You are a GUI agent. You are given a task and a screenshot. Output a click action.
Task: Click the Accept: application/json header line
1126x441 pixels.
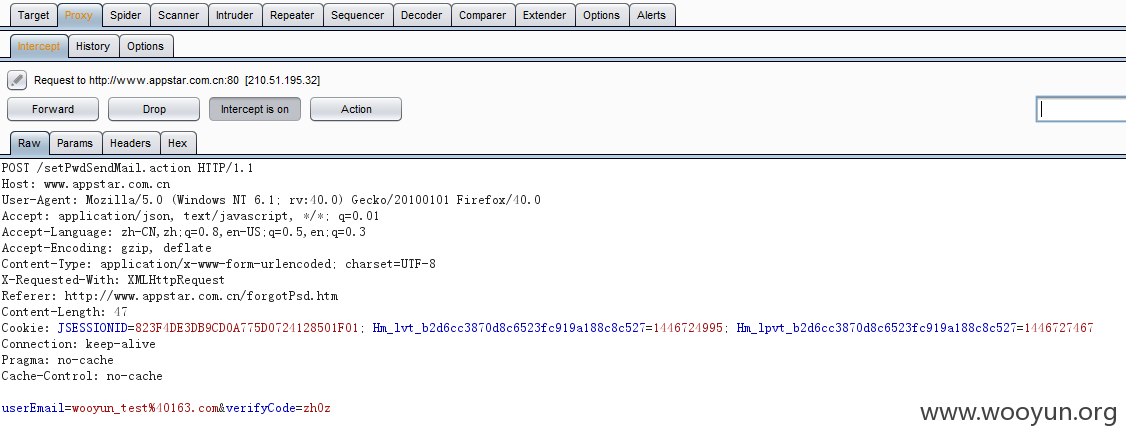point(190,215)
